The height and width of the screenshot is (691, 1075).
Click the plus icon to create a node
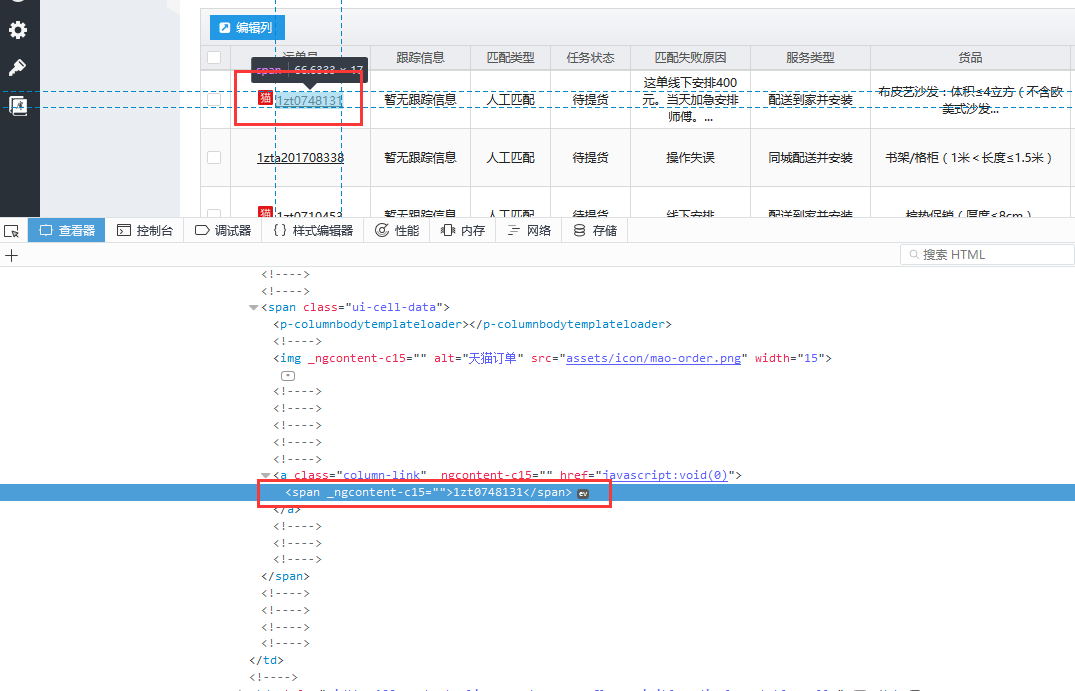coord(12,256)
